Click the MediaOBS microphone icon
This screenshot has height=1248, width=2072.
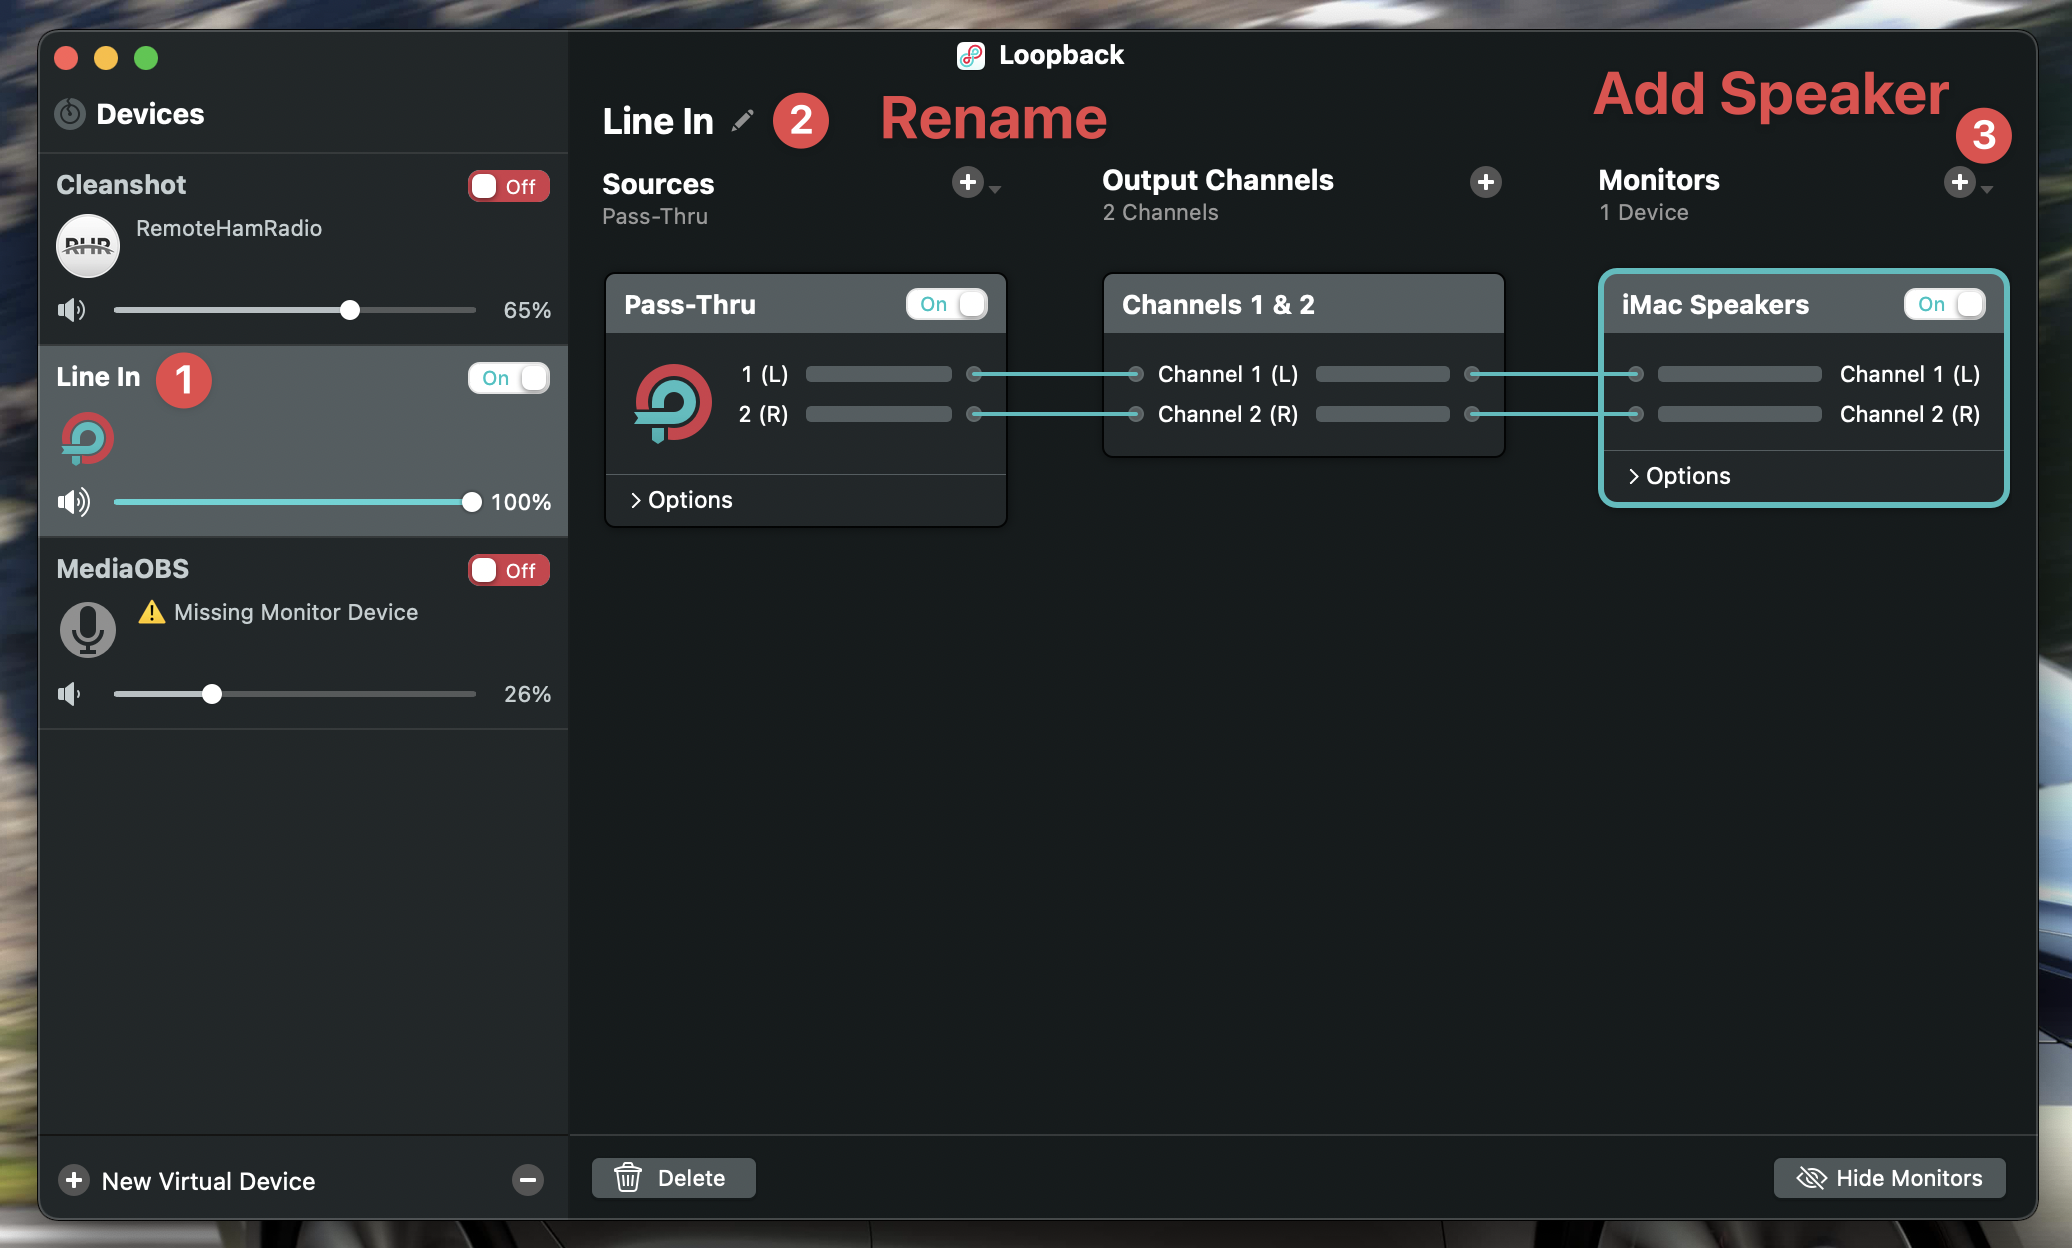[88, 629]
